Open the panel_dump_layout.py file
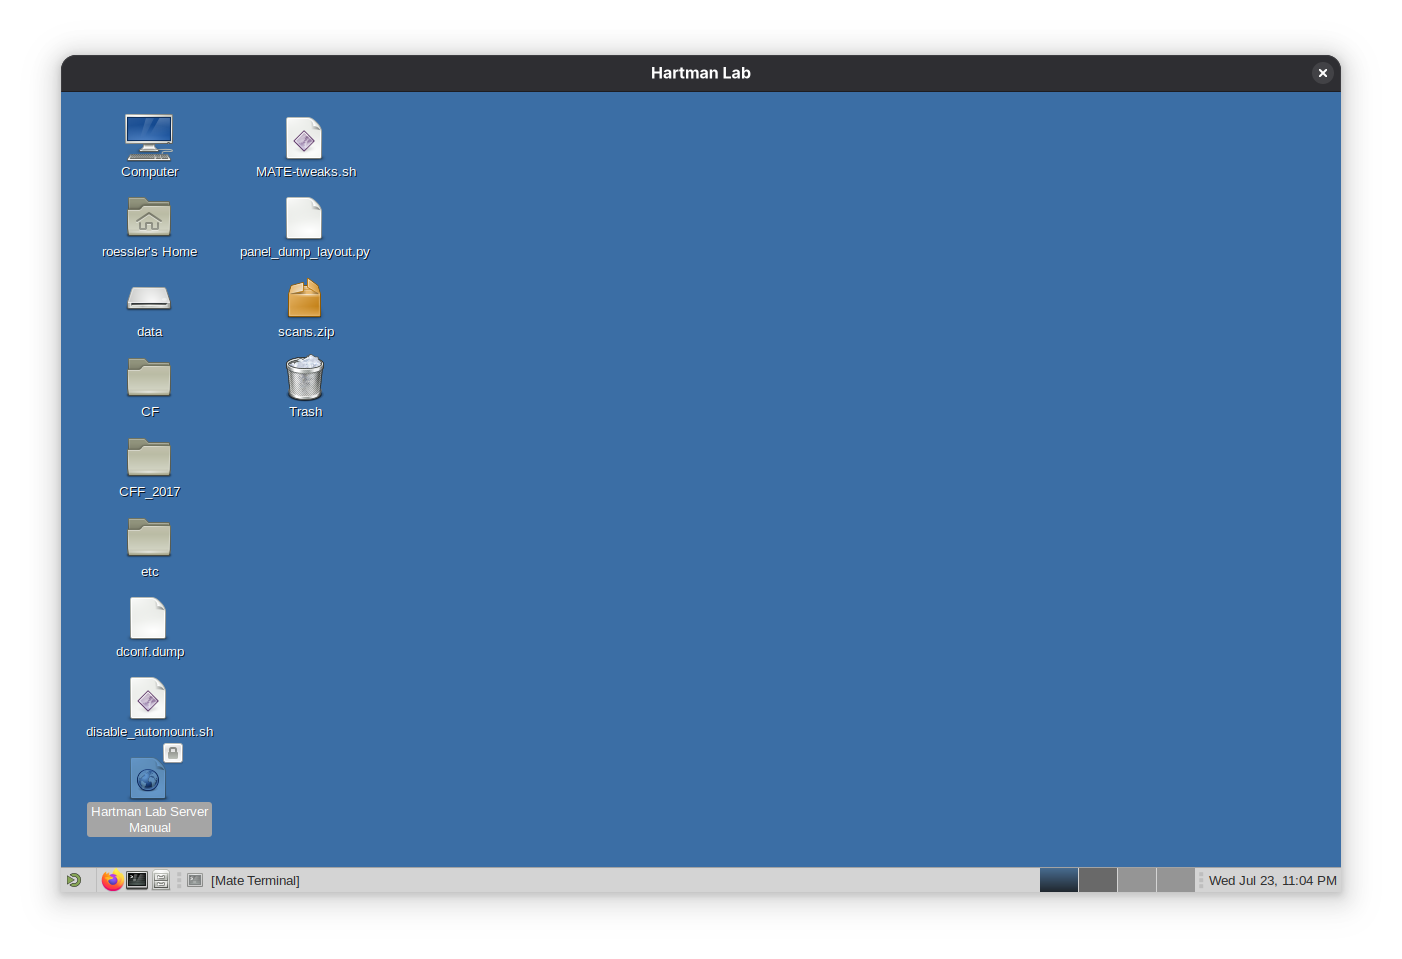Image resolution: width=1402 pixels, height=959 pixels. [304, 218]
